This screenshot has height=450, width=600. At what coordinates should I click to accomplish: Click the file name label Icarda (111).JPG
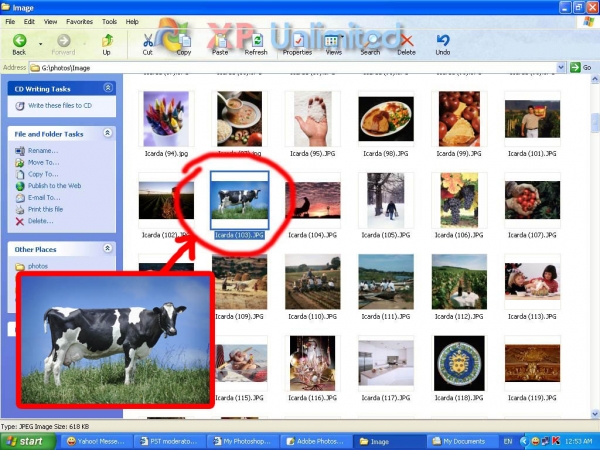pos(386,316)
